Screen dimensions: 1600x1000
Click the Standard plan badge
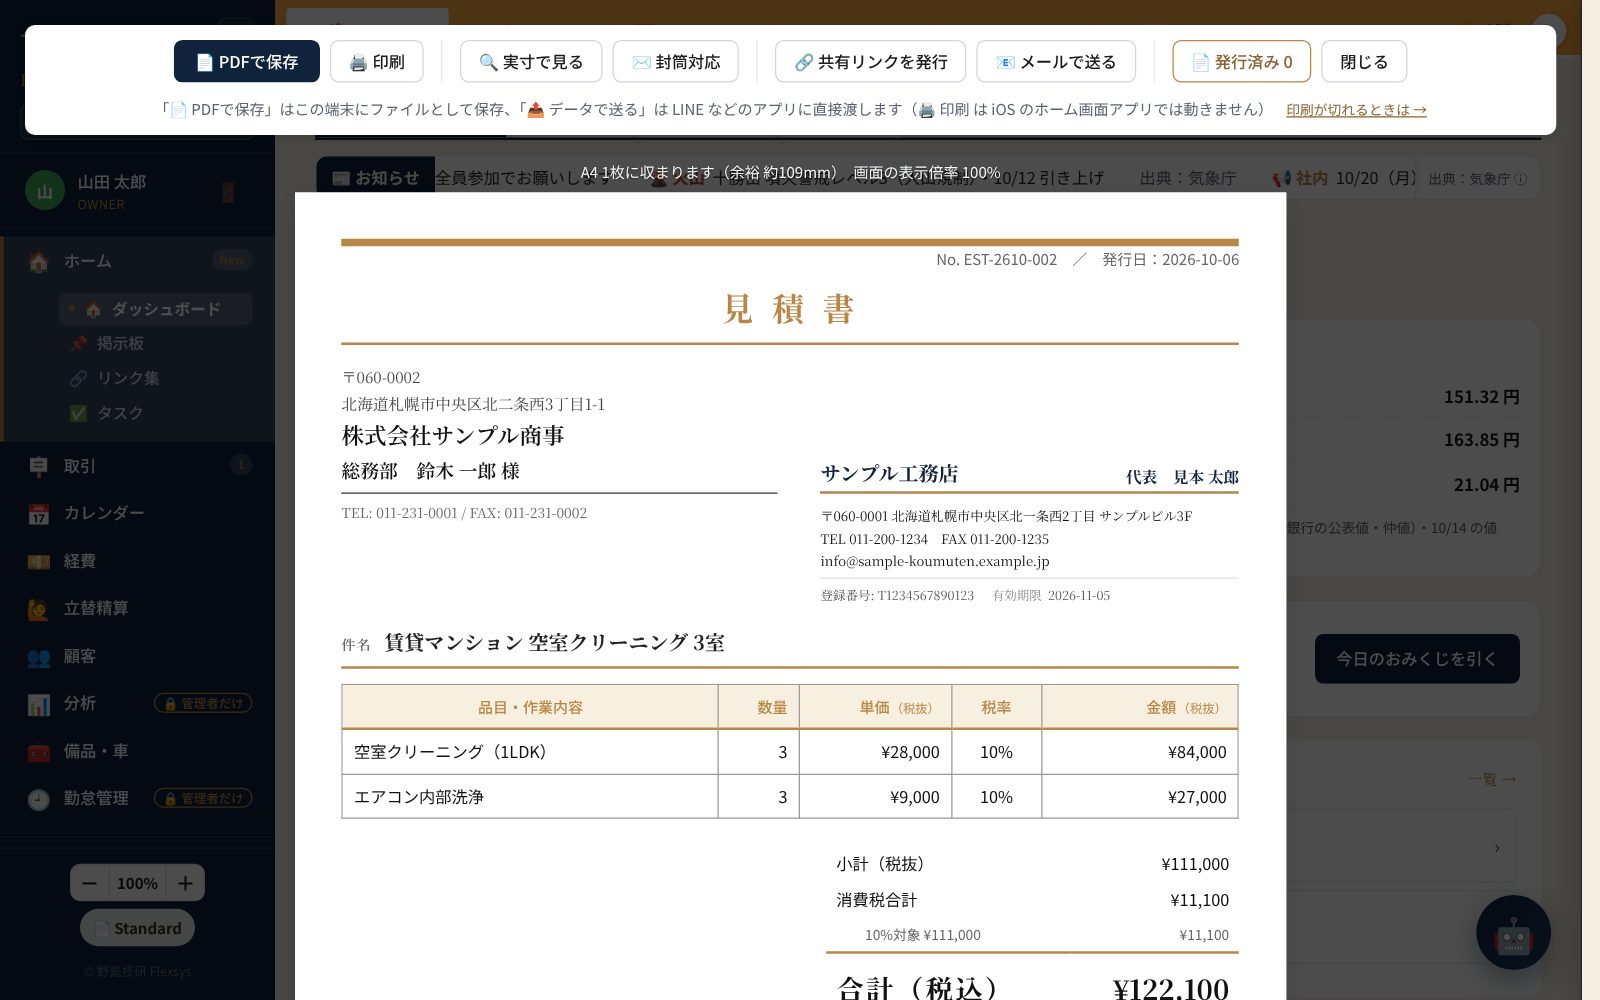coord(137,928)
